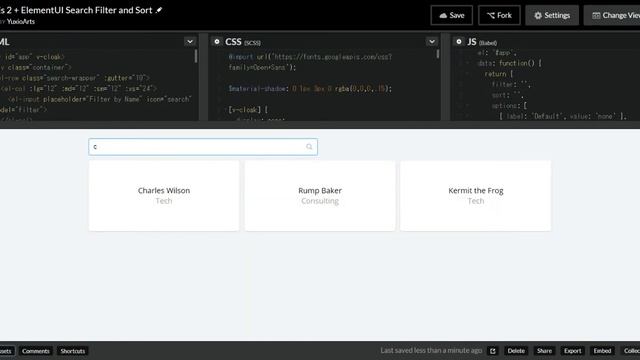This screenshot has height=360, width=640.
Task: Open the Shortcuts panel
Action: coord(73,351)
